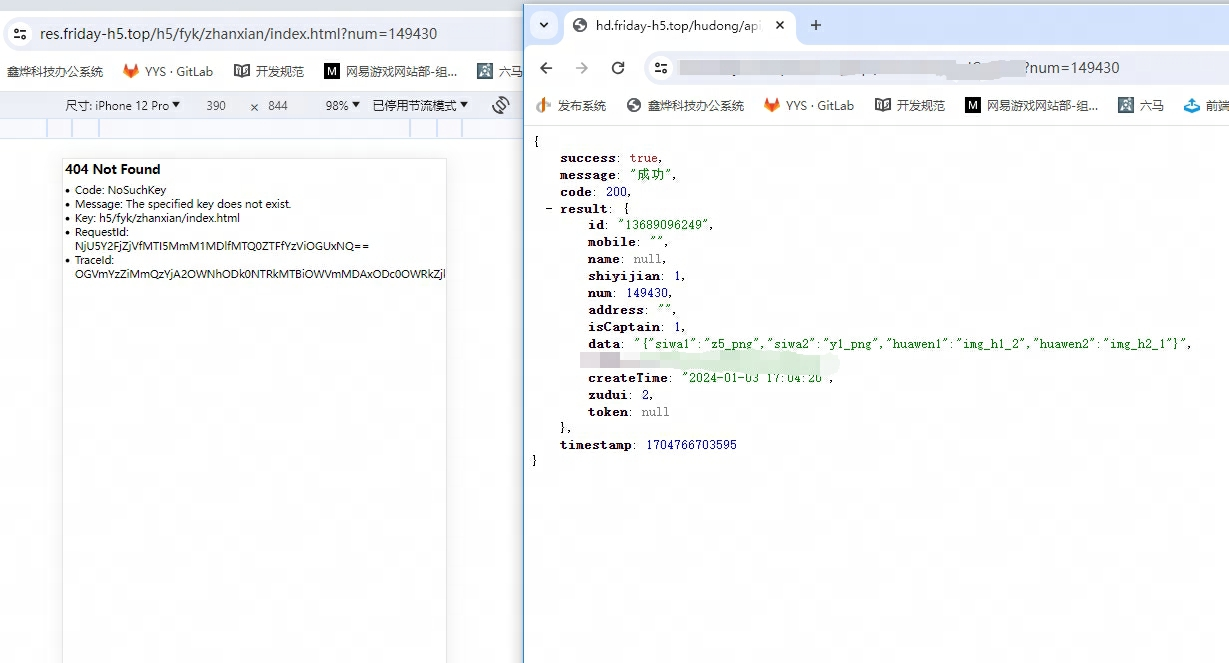Open the 98% zoom dropdown

(342, 105)
